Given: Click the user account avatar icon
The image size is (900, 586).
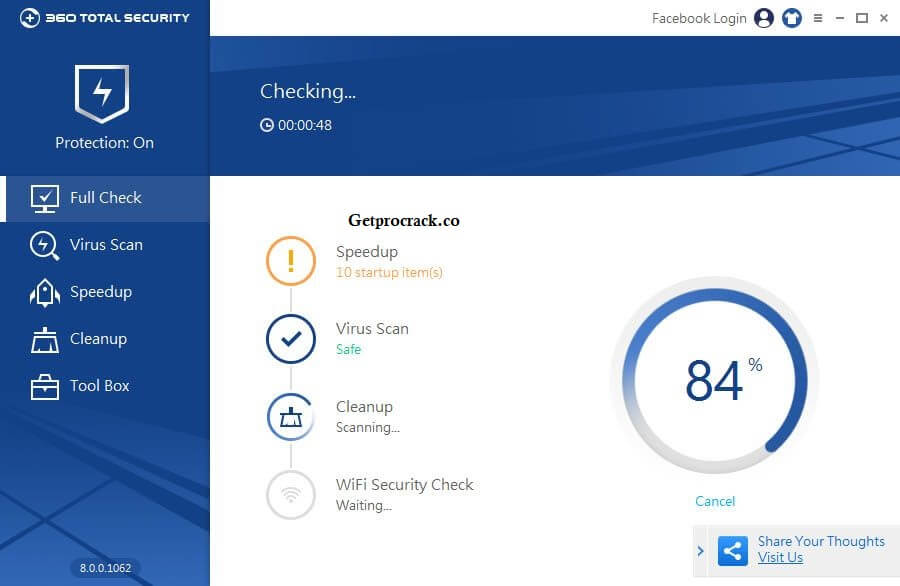Looking at the screenshot, I should [763, 18].
